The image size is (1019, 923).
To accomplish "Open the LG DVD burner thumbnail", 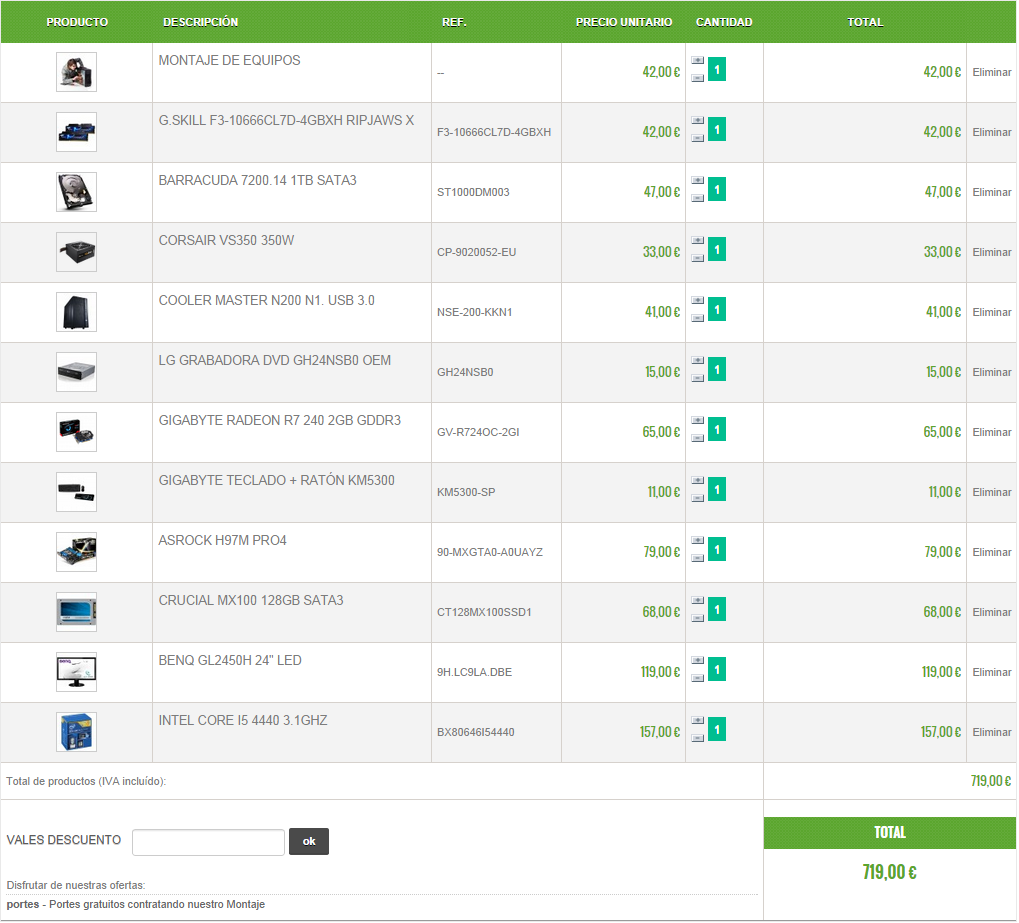I will 76,372.
